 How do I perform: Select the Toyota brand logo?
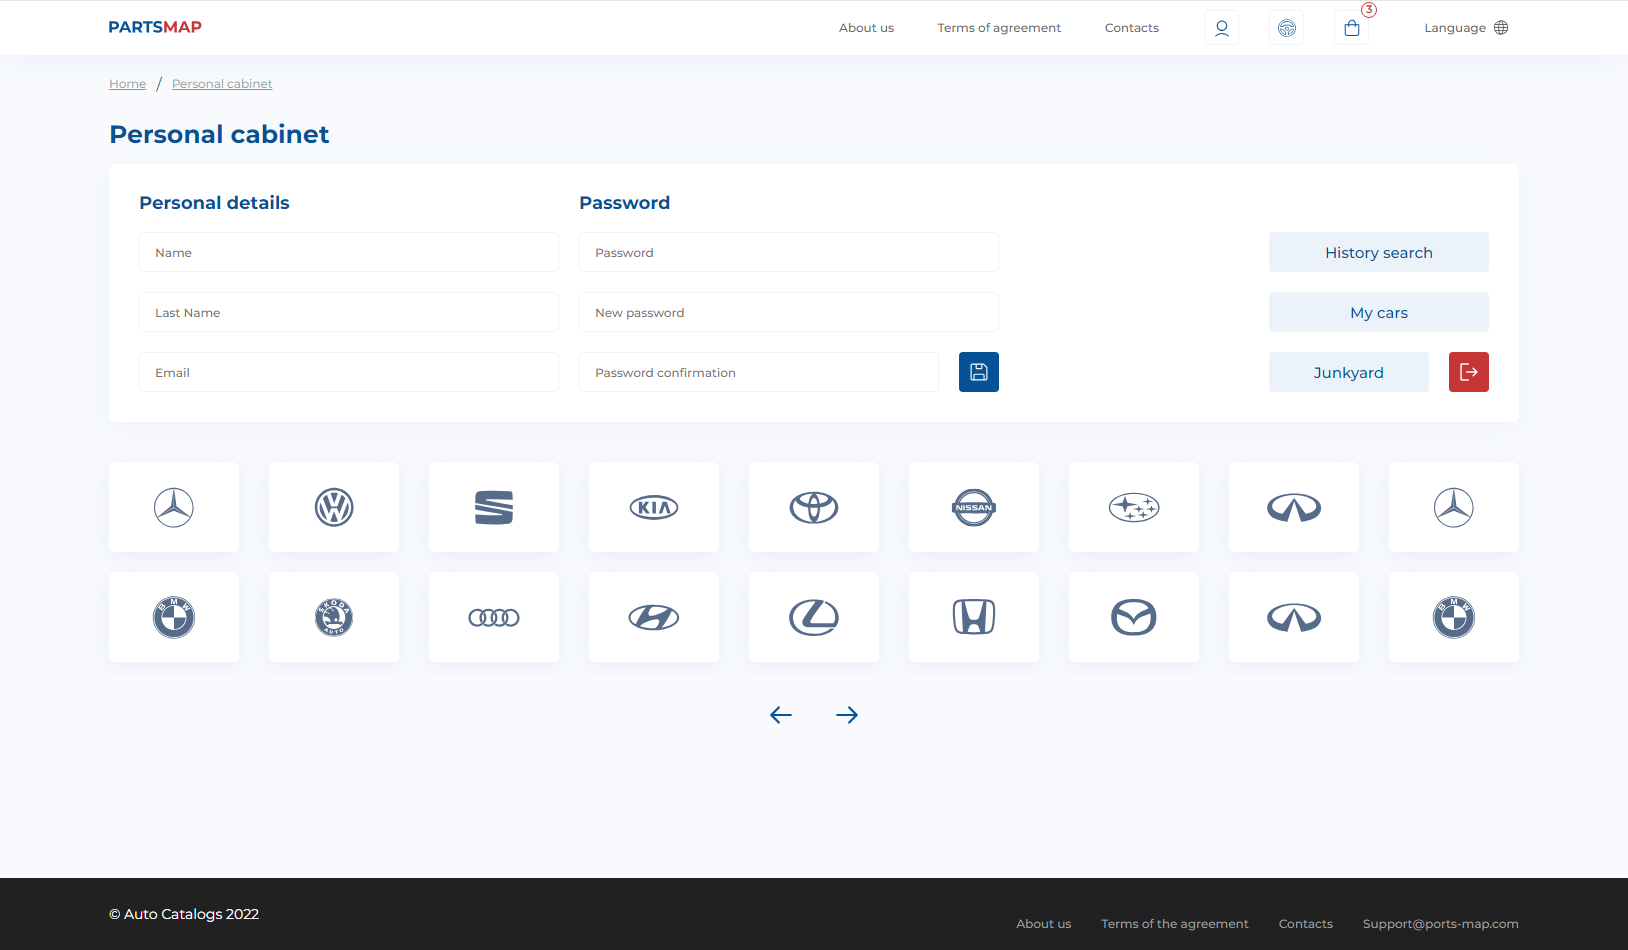(814, 507)
